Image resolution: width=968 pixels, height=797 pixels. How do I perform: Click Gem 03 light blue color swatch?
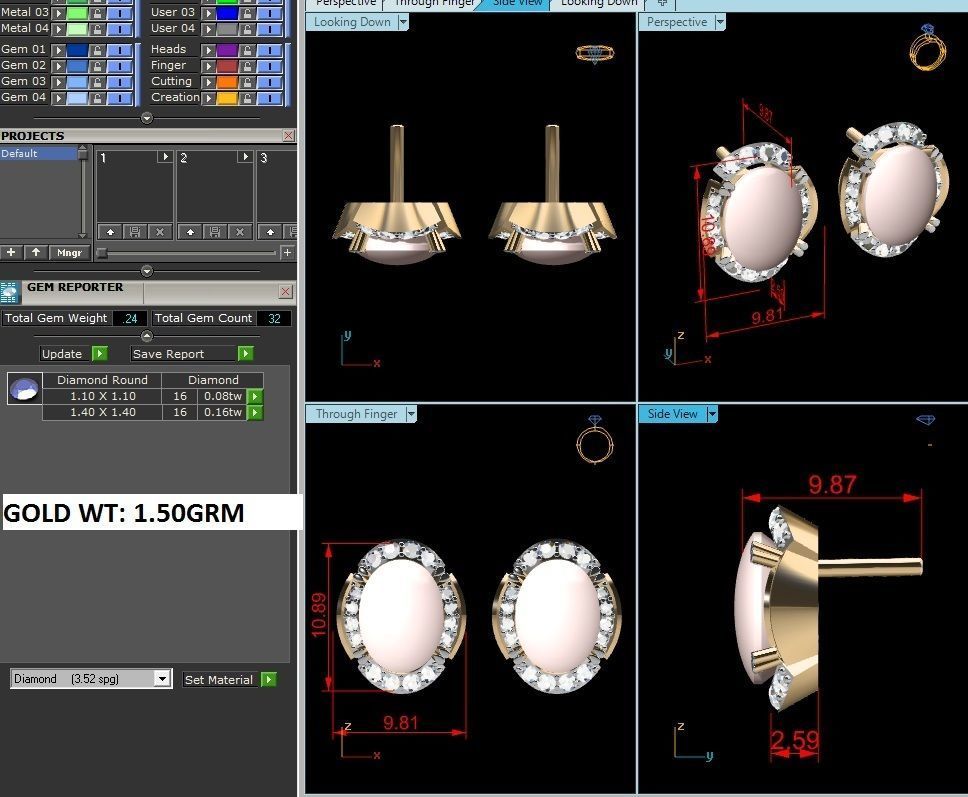(x=77, y=81)
